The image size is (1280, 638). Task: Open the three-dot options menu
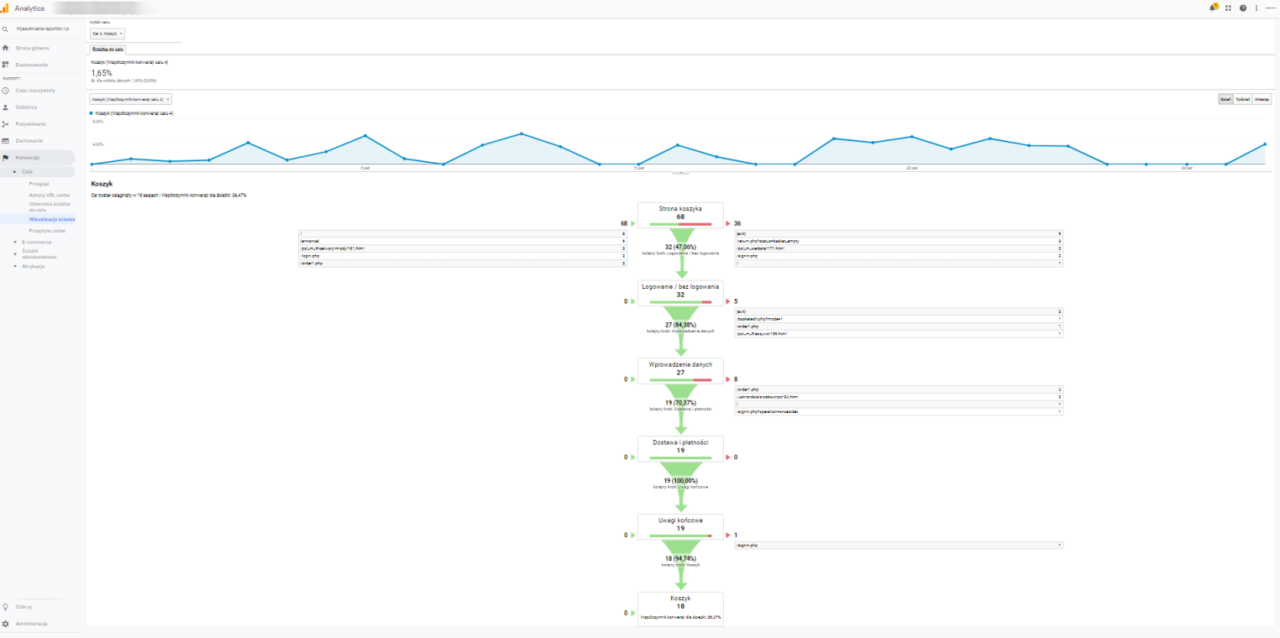tap(1256, 7)
